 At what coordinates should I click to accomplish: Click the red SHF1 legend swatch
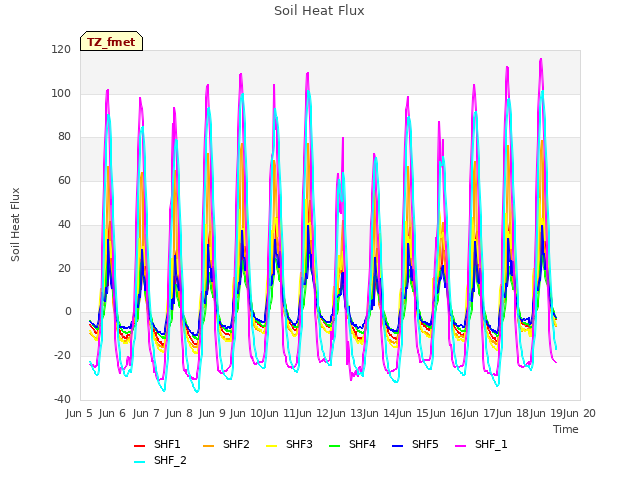tap(140, 446)
